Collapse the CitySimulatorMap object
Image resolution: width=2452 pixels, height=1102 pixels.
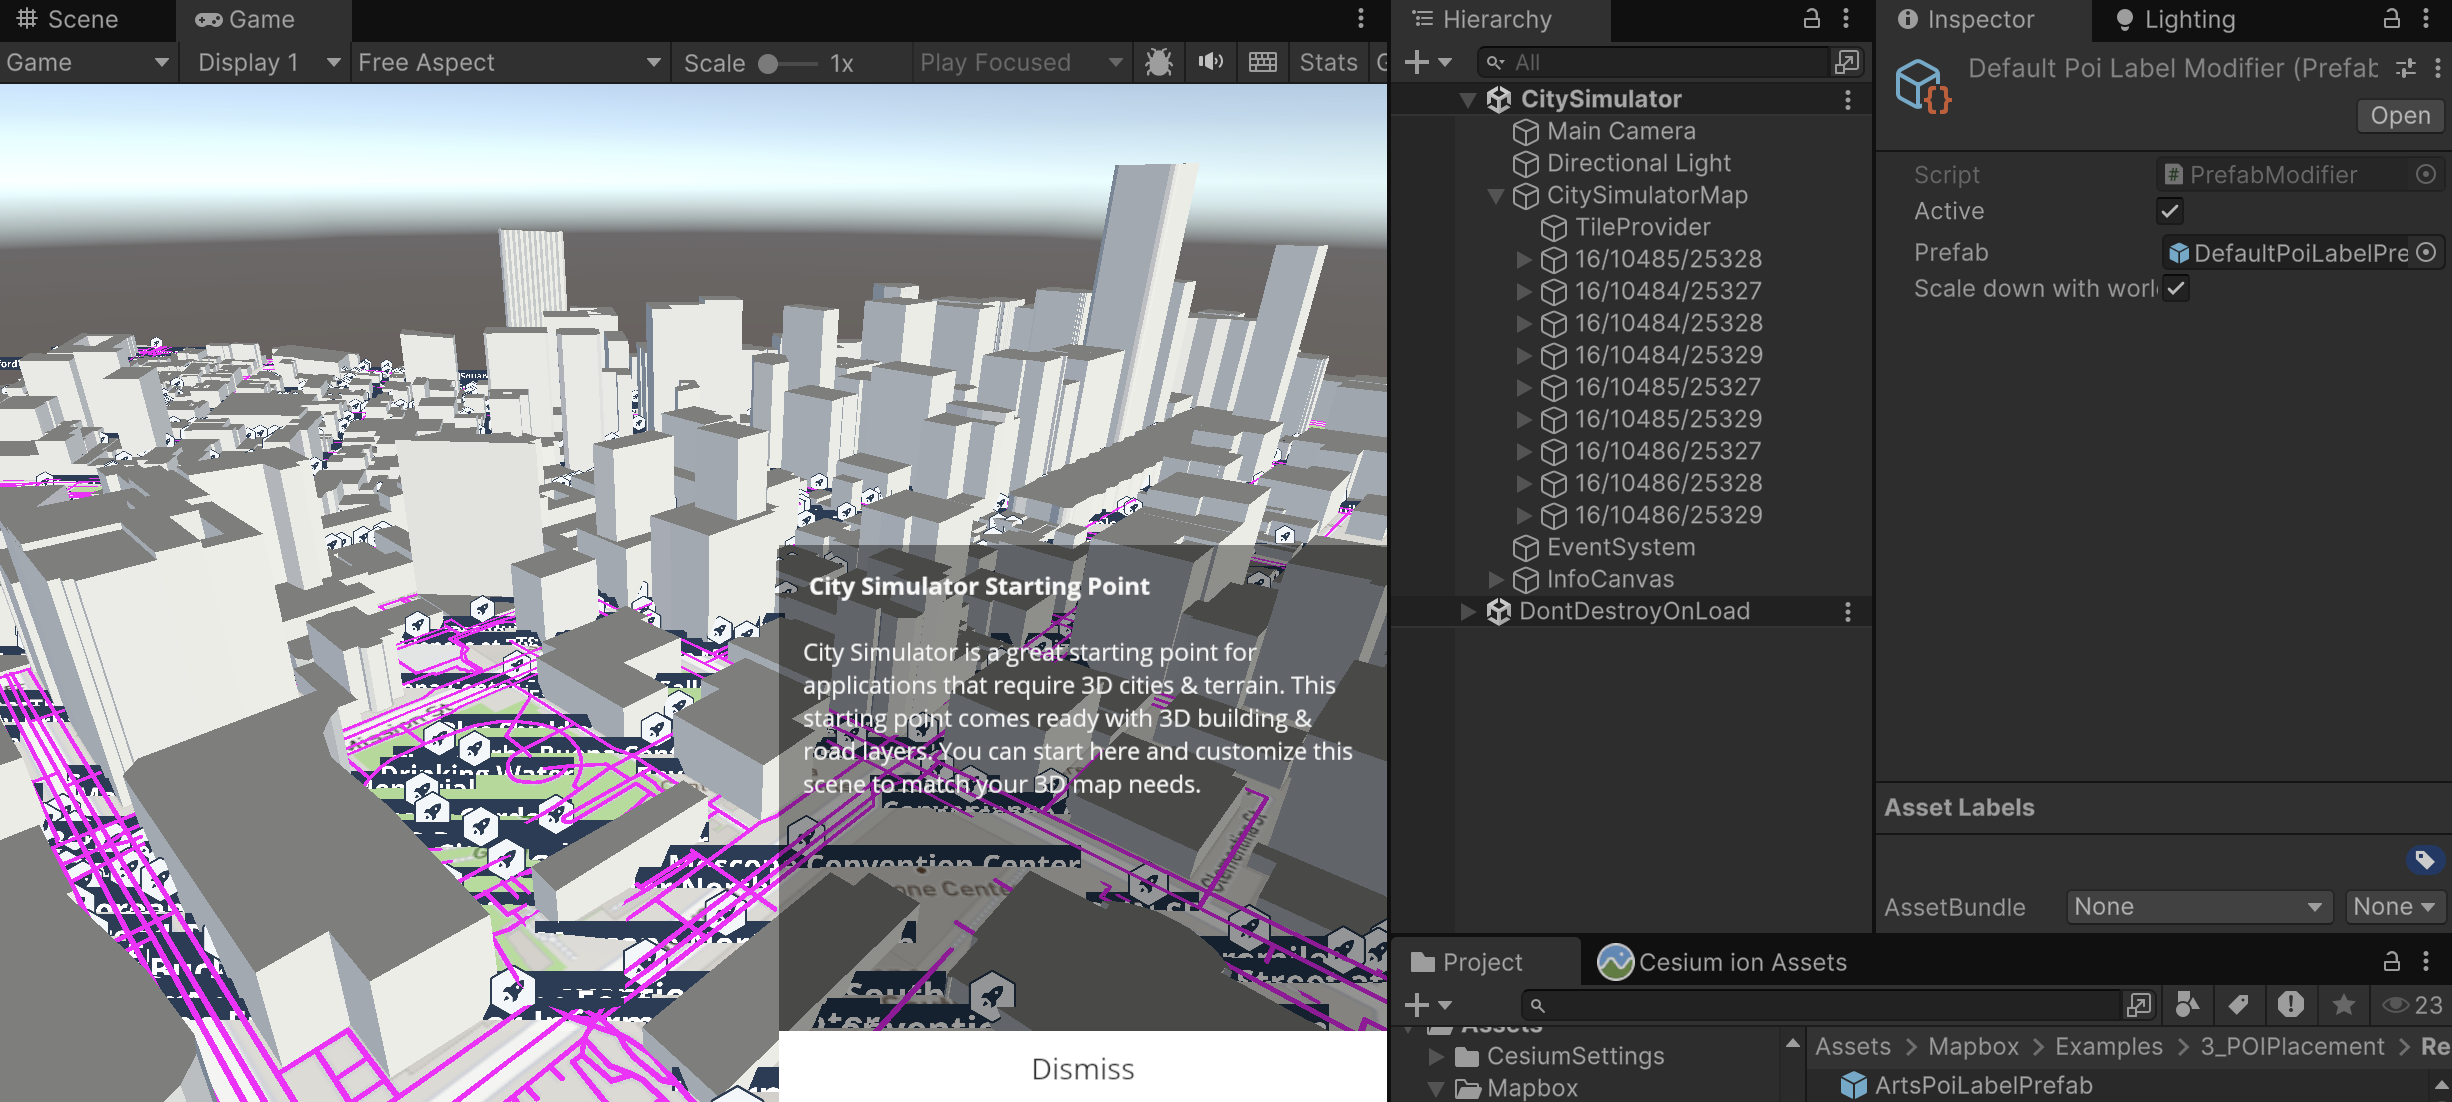point(1496,196)
